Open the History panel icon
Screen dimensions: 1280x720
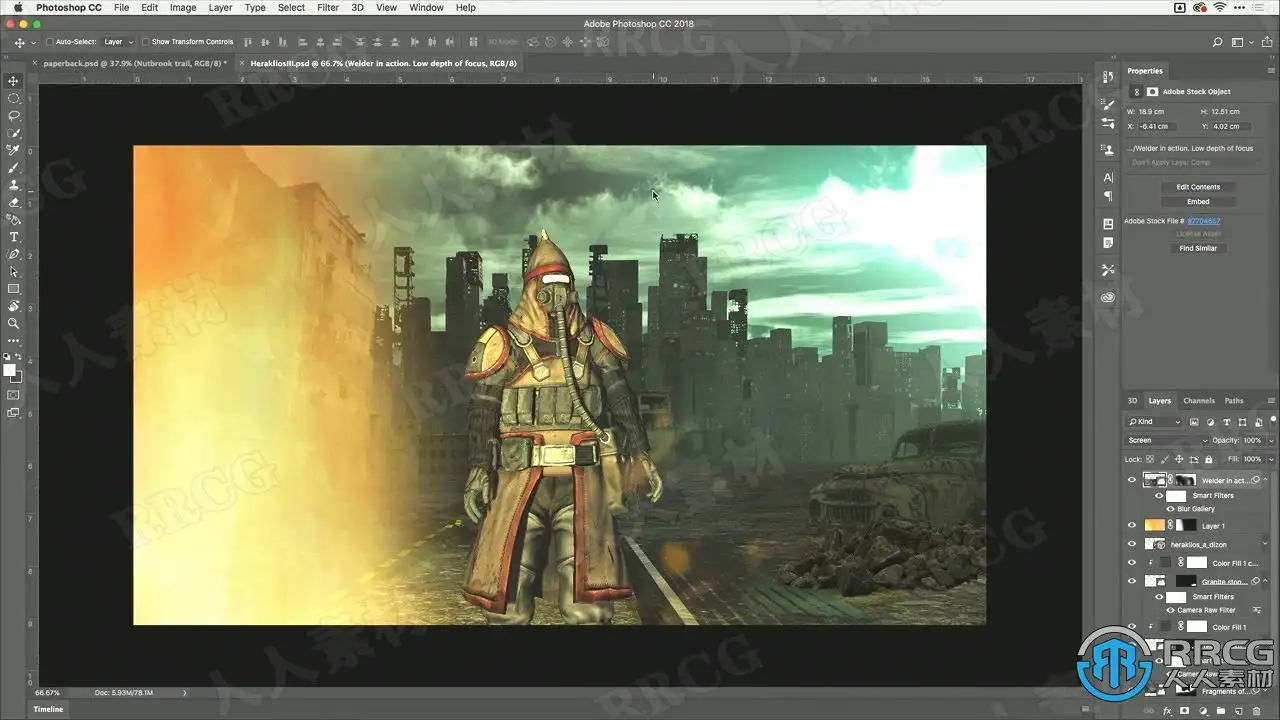pyautogui.click(x=1108, y=78)
